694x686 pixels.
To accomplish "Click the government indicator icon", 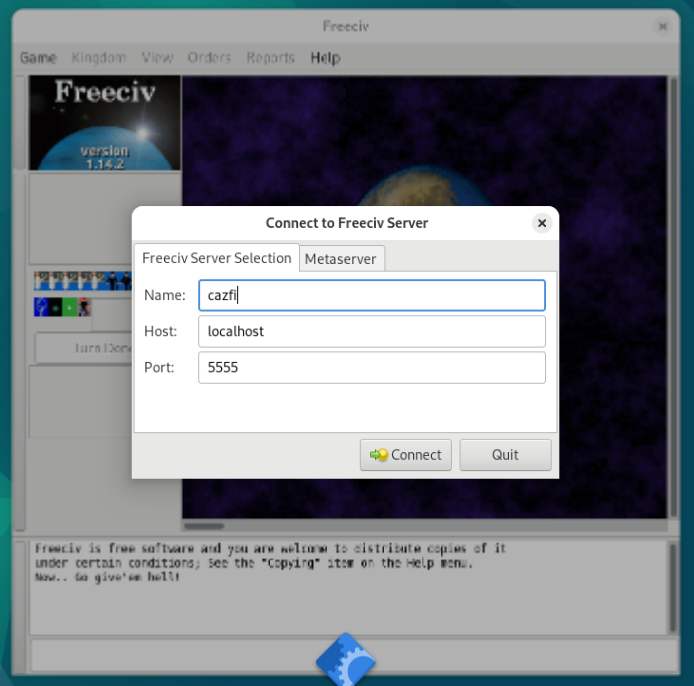I will 85,307.
